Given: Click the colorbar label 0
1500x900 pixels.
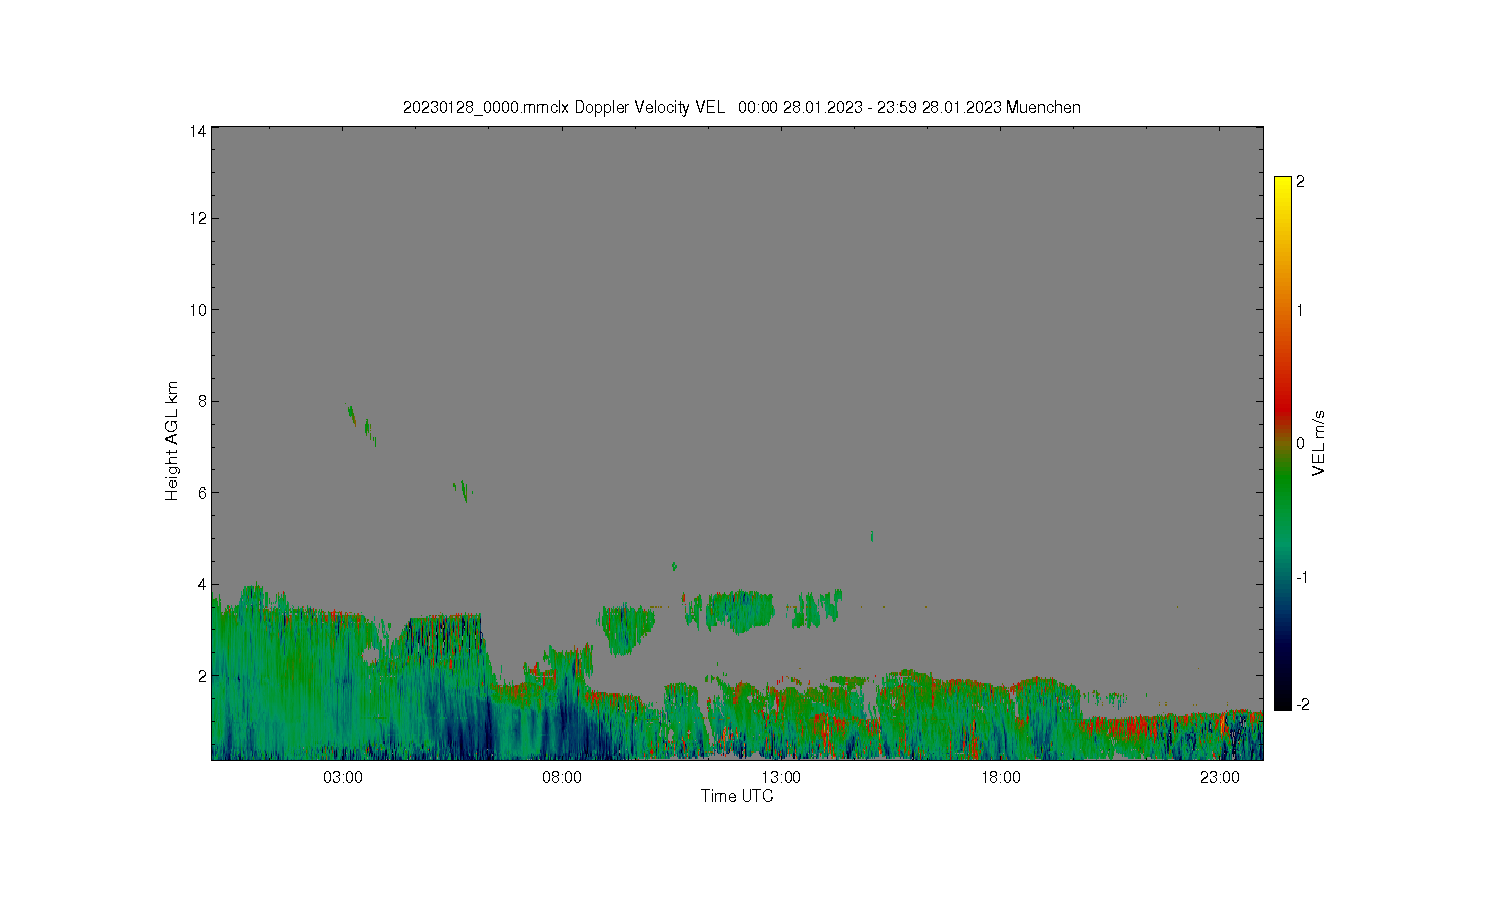Looking at the screenshot, I should click(1300, 443).
